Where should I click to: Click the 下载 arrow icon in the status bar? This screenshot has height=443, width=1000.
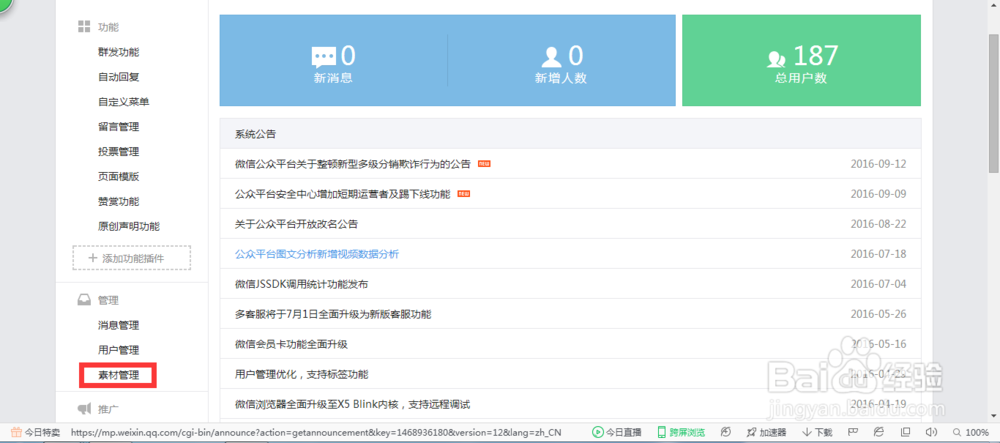coord(807,432)
